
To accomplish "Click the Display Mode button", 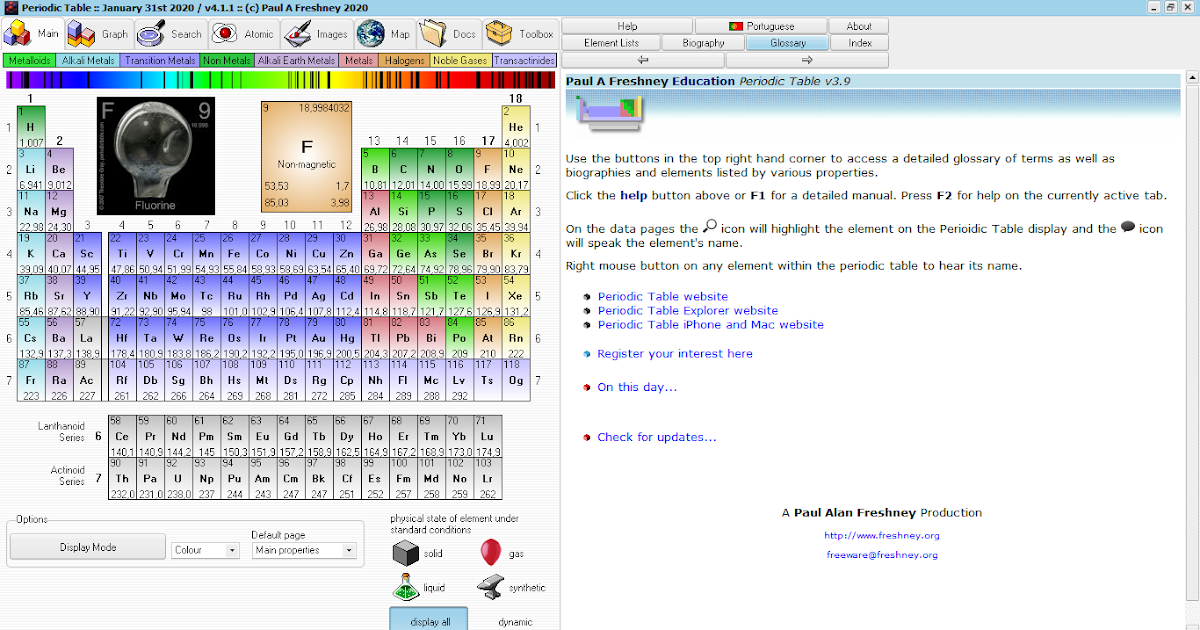I will (87, 547).
